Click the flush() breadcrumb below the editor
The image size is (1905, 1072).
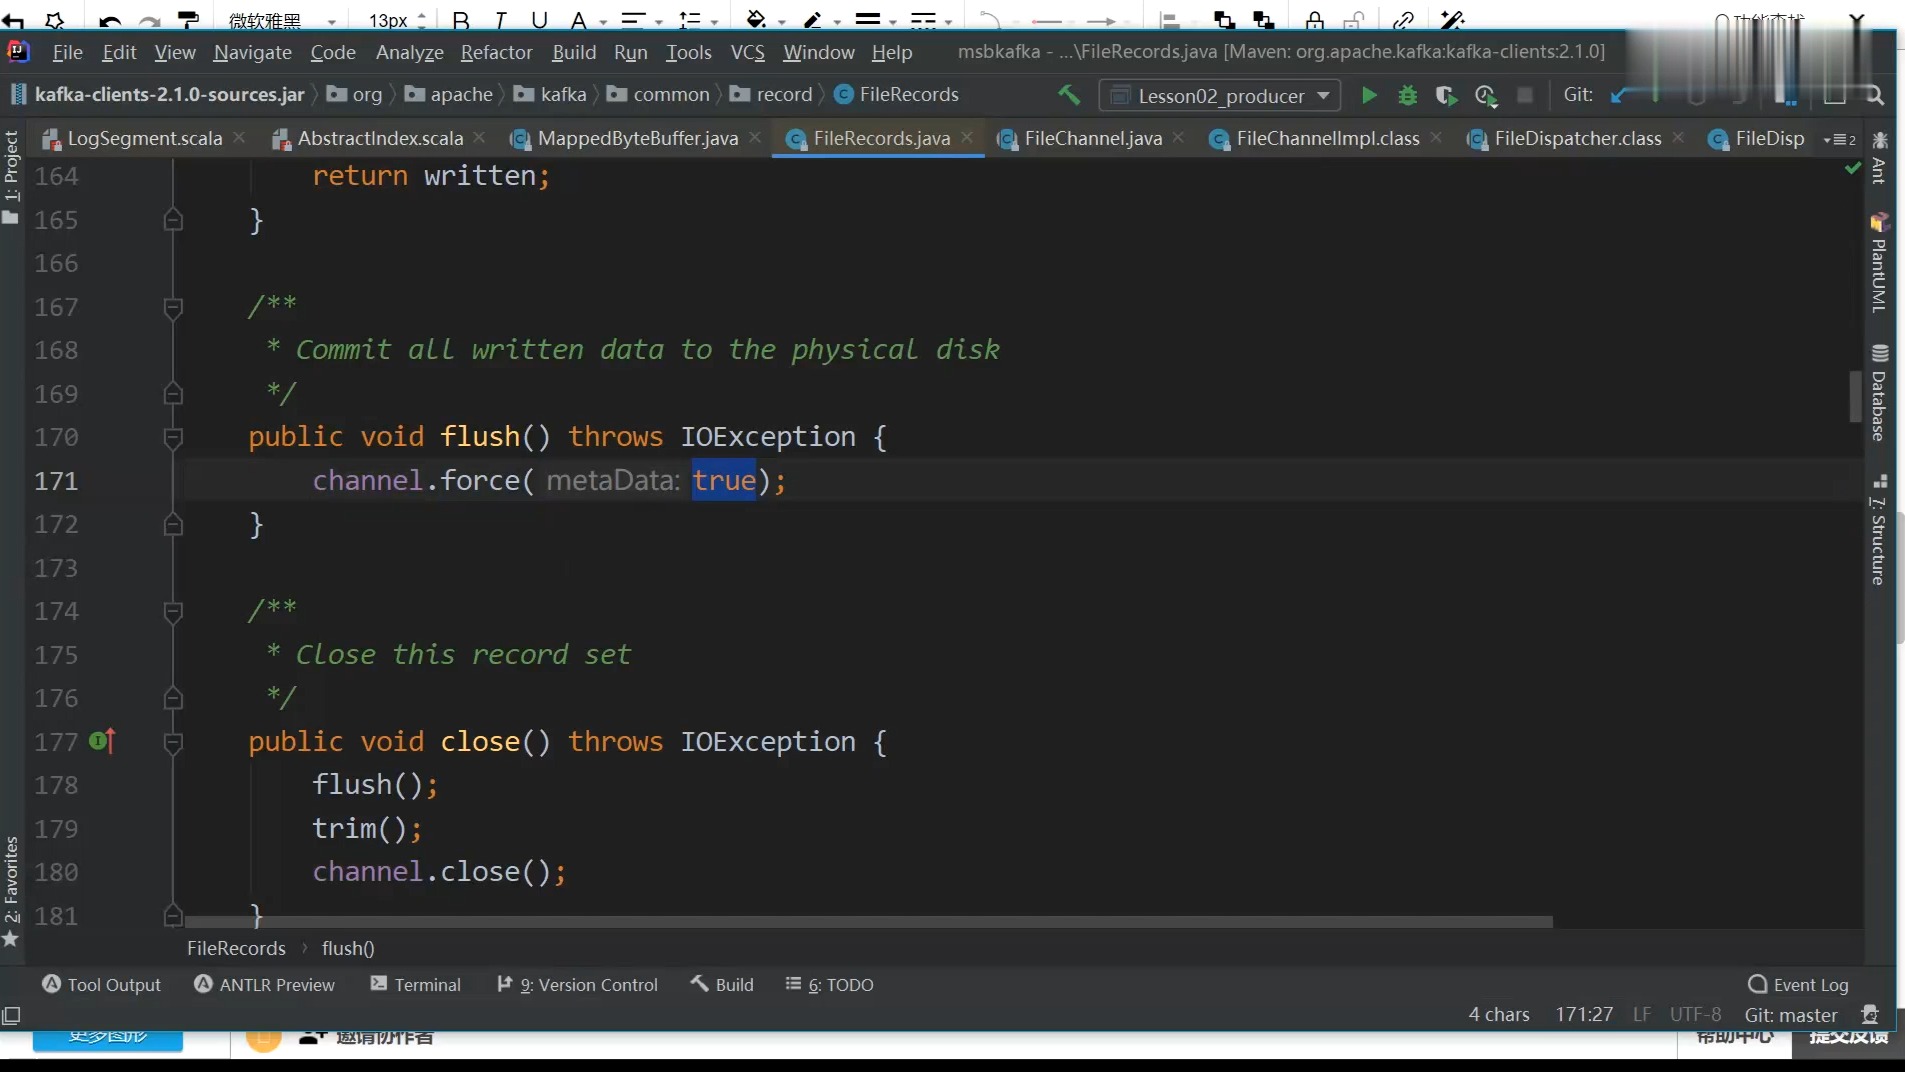[x=348, y=949]
